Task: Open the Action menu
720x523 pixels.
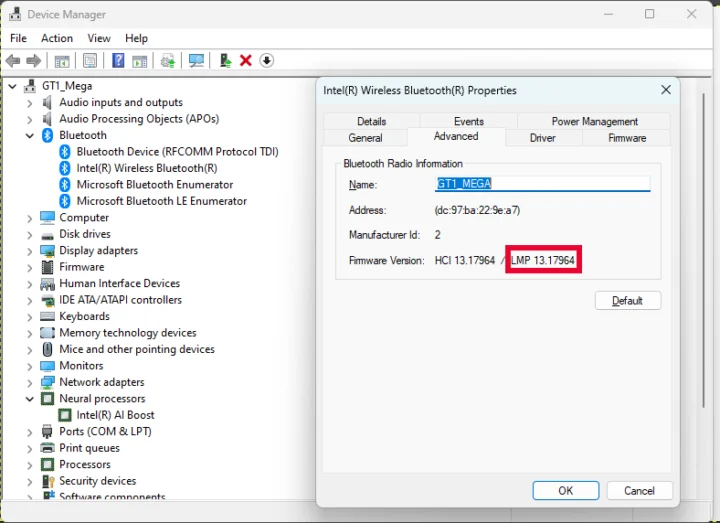Action: tap(57, 38)
